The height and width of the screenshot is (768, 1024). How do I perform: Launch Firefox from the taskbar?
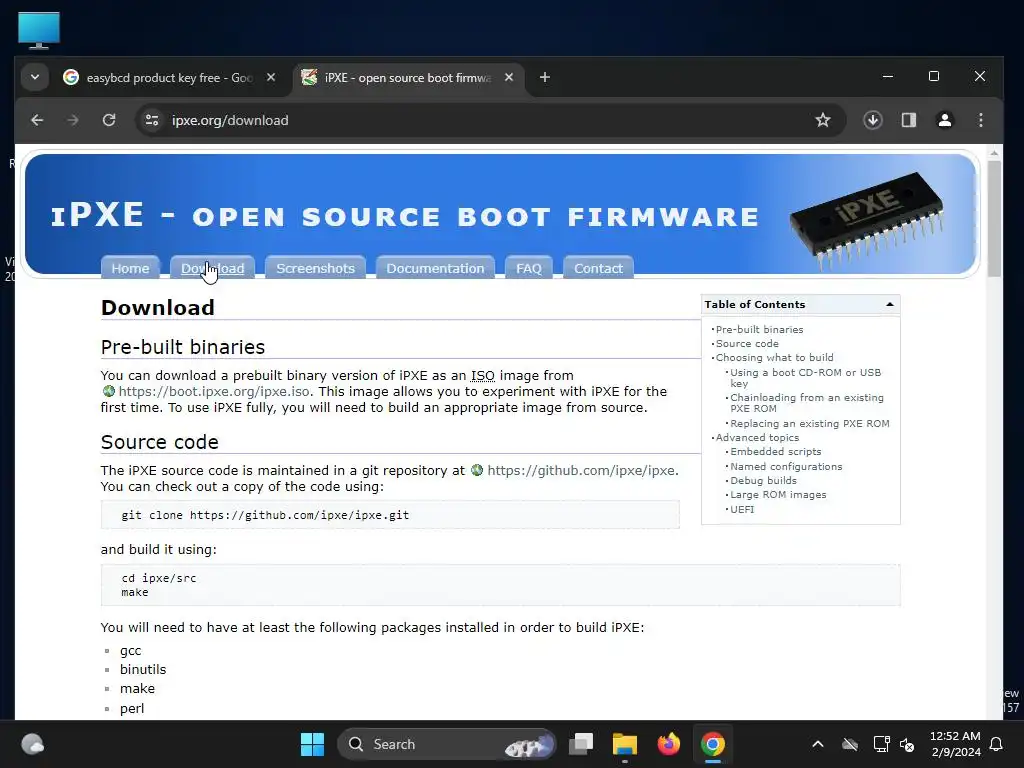pos(668,744)
